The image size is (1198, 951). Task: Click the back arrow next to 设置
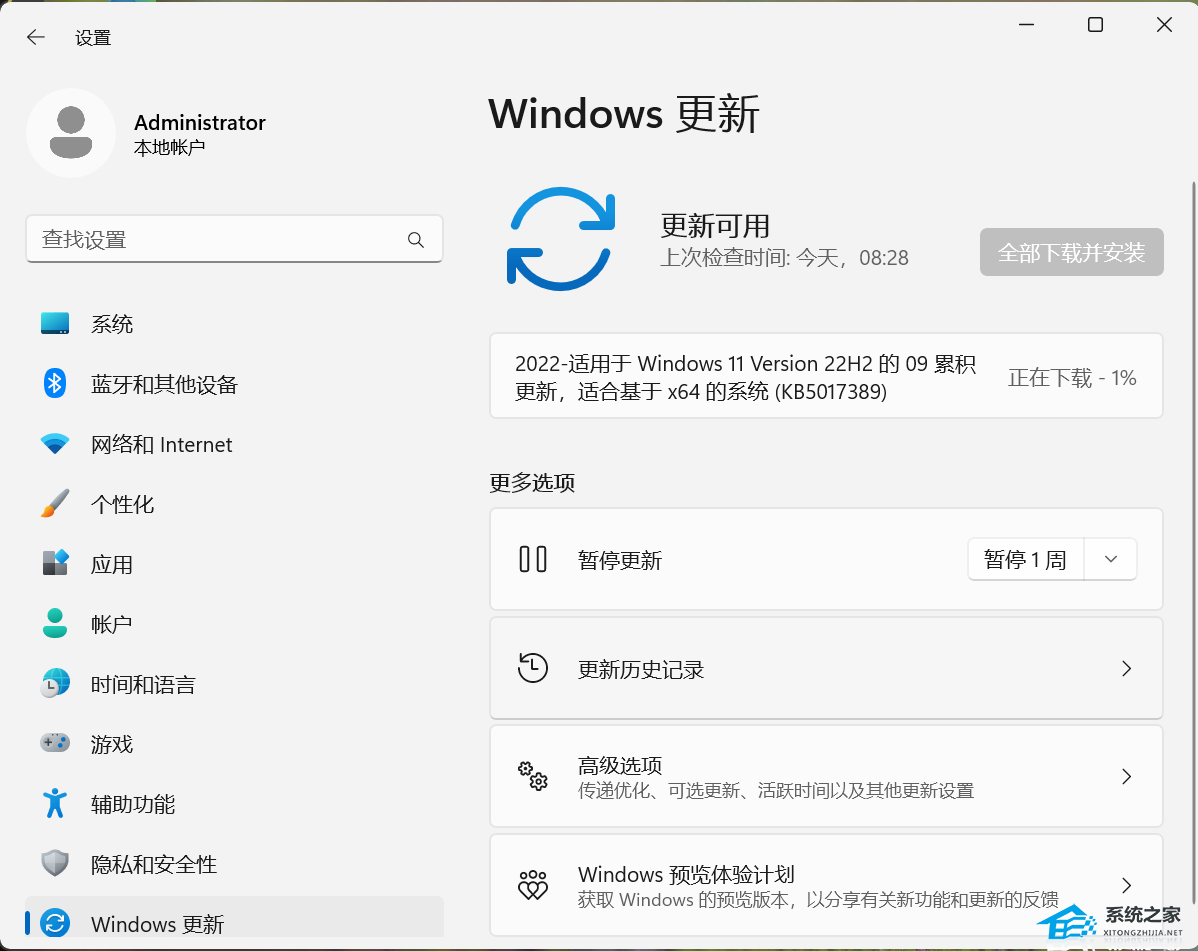[35, 37]
